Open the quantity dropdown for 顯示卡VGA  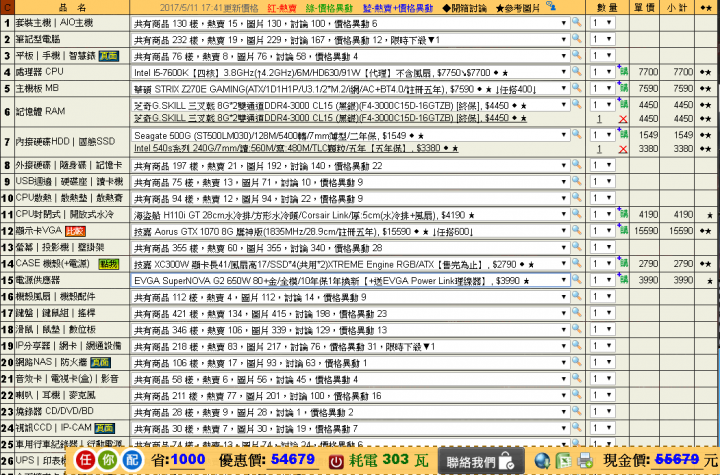click(x=602, y=231)
